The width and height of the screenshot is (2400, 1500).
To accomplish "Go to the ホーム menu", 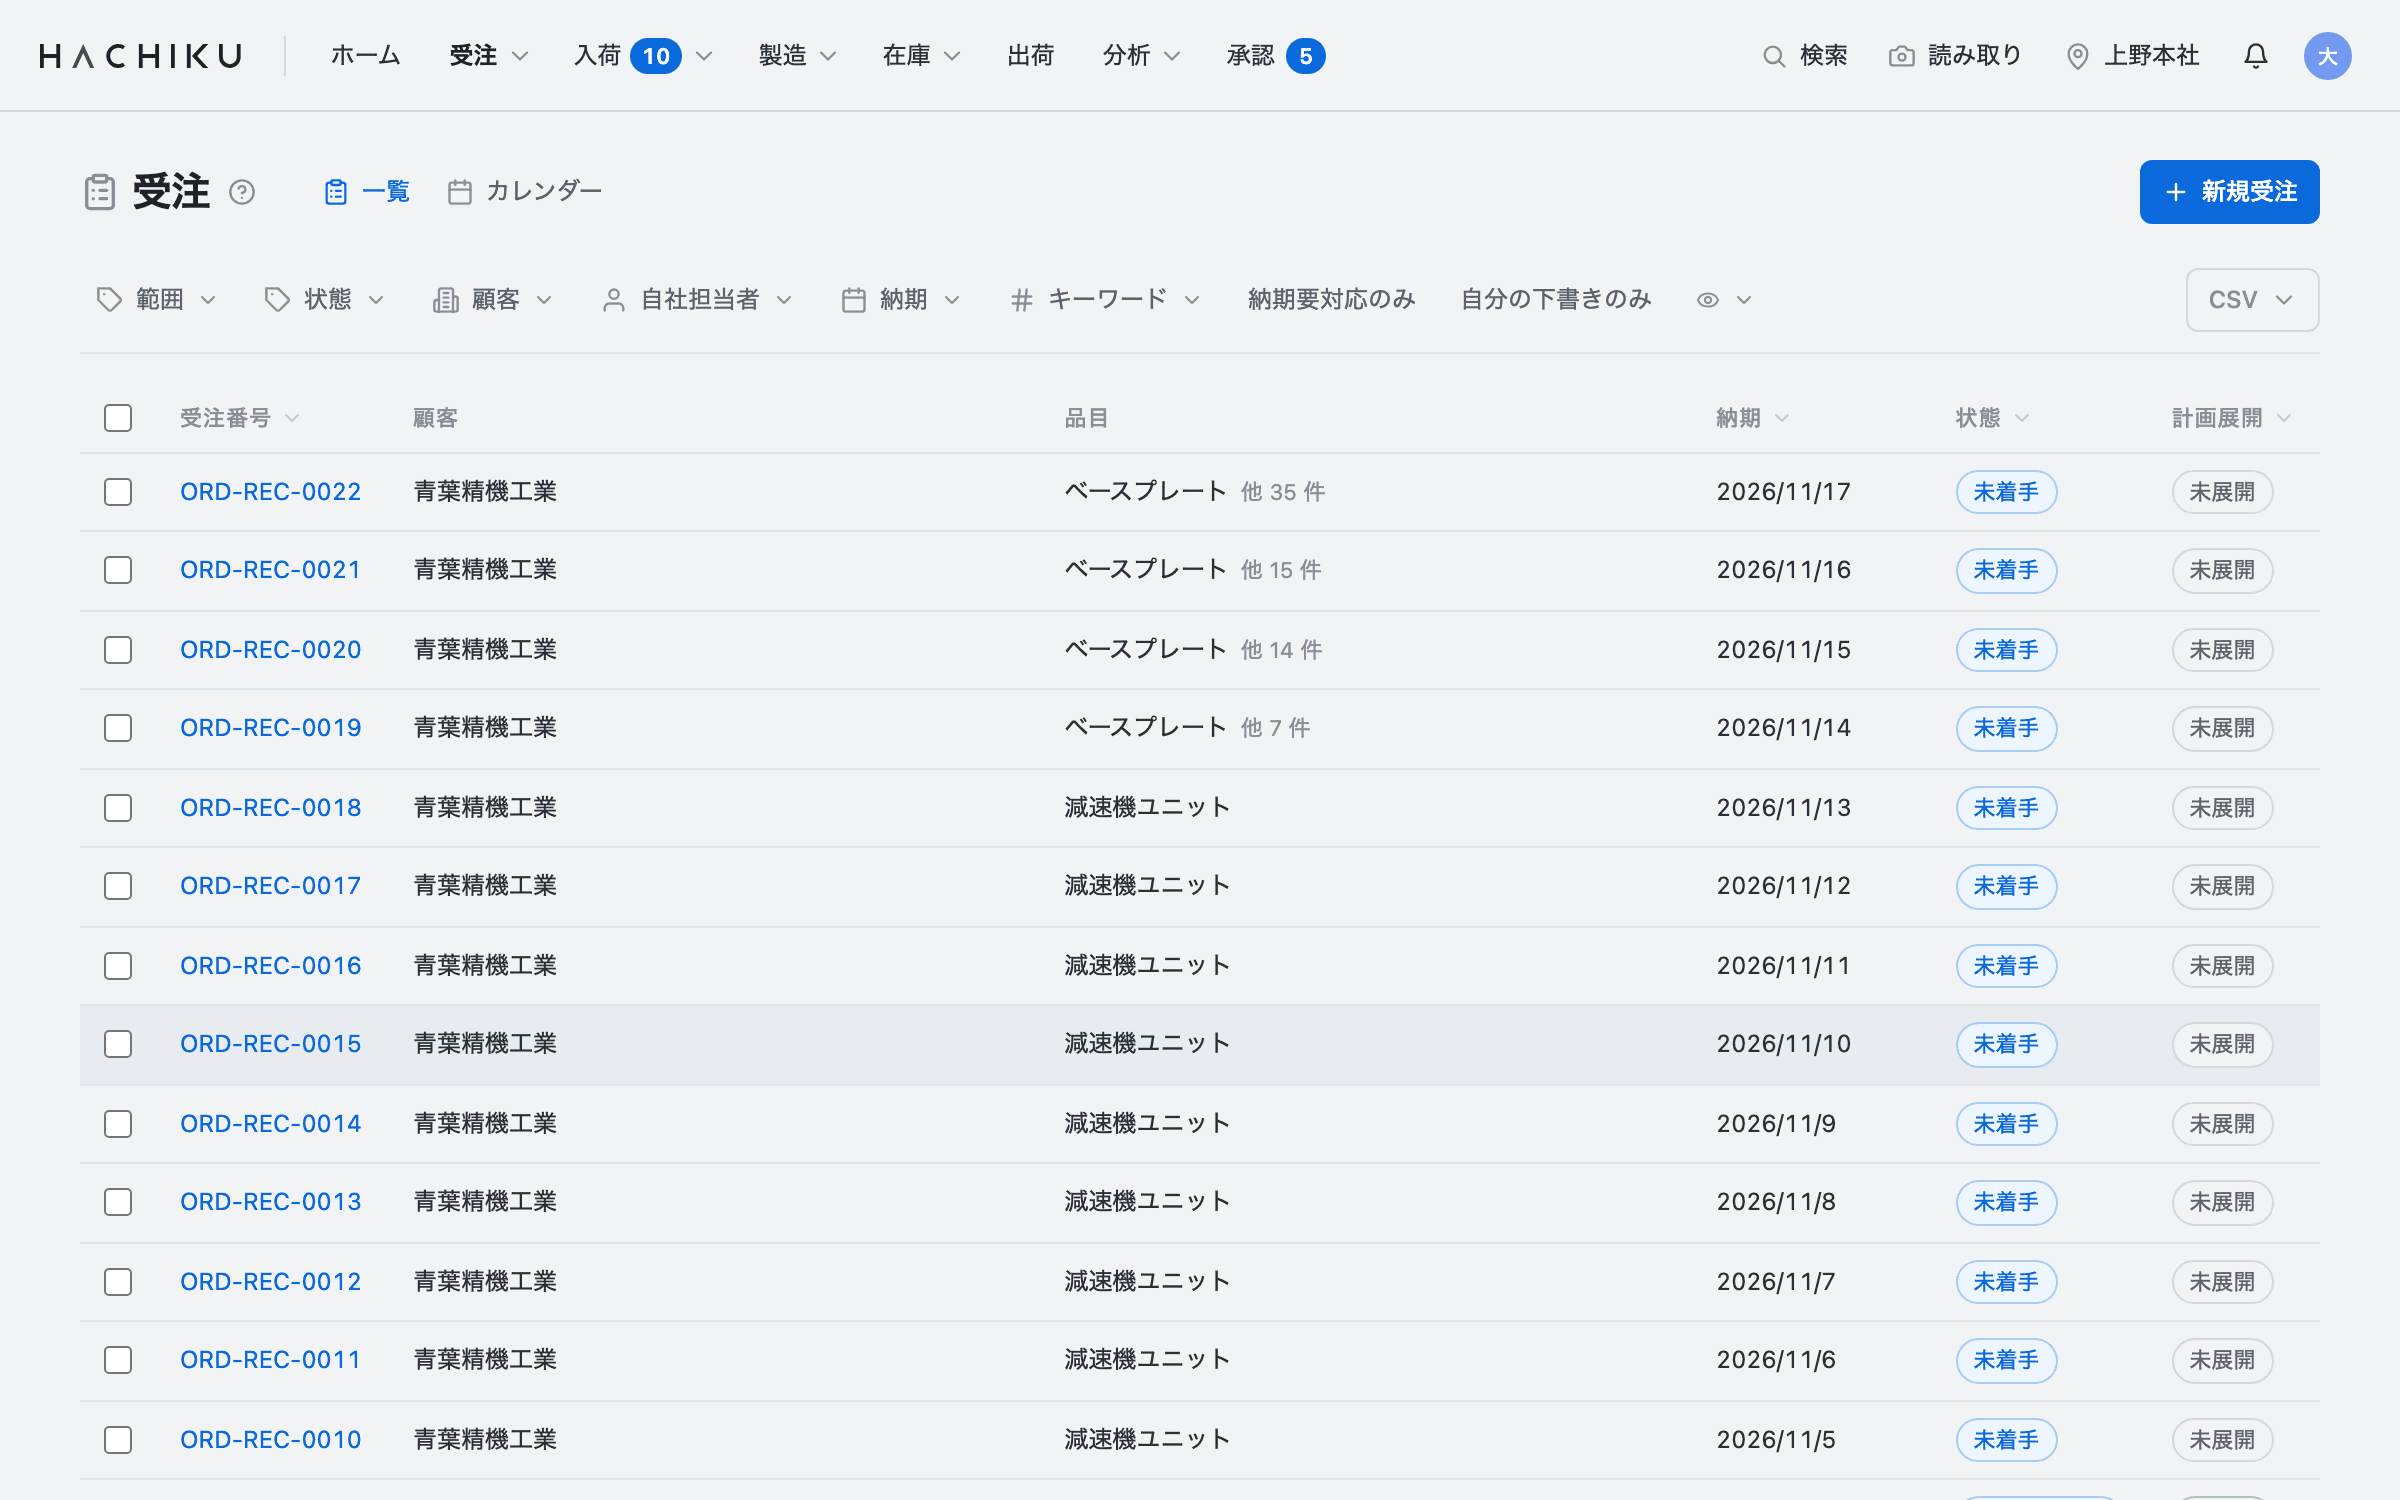I will 366,56.
